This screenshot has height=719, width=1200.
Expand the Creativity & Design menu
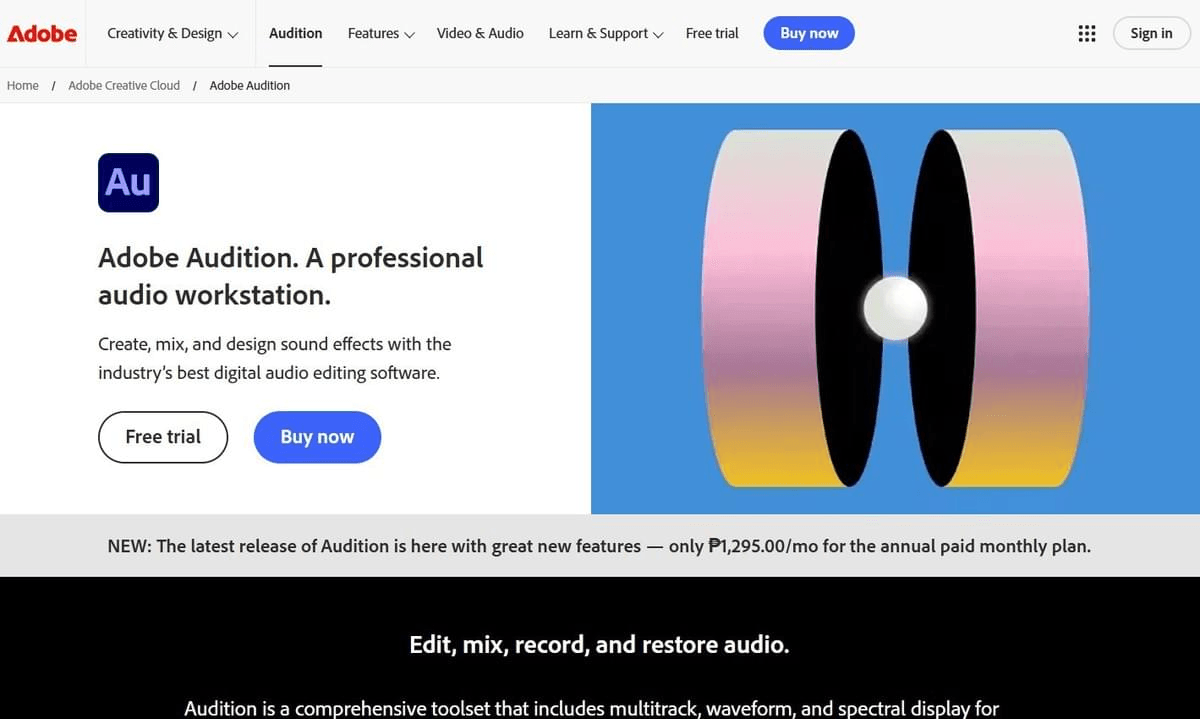coord(172,33)
